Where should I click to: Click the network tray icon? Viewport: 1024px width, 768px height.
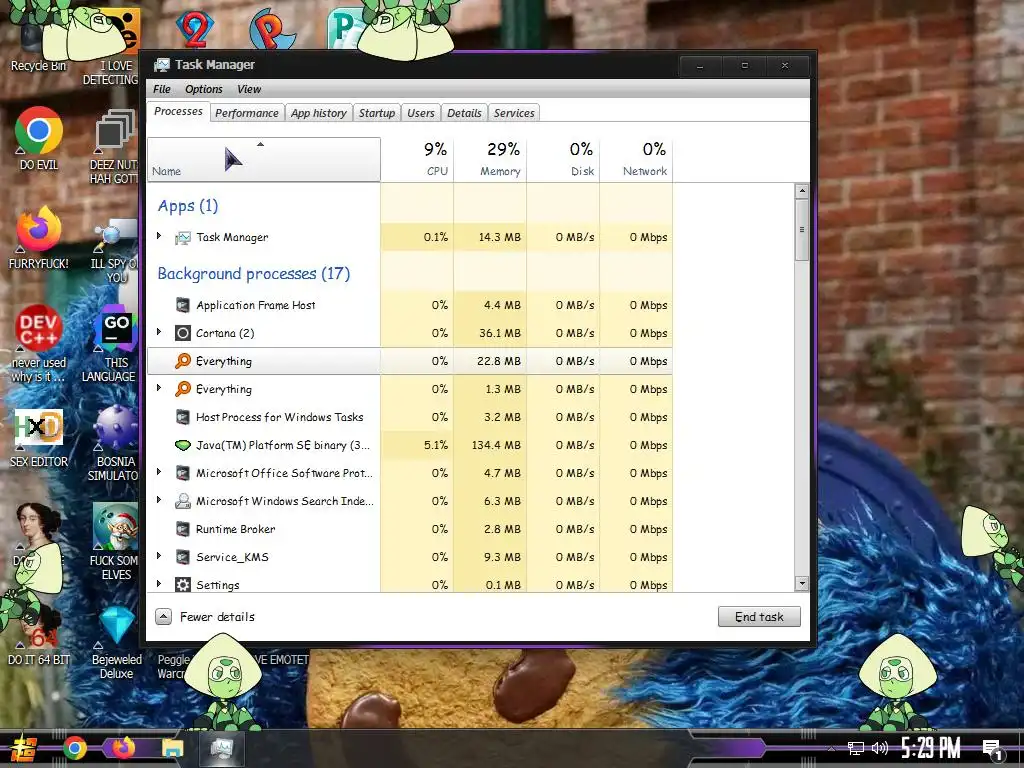[856, 748]
